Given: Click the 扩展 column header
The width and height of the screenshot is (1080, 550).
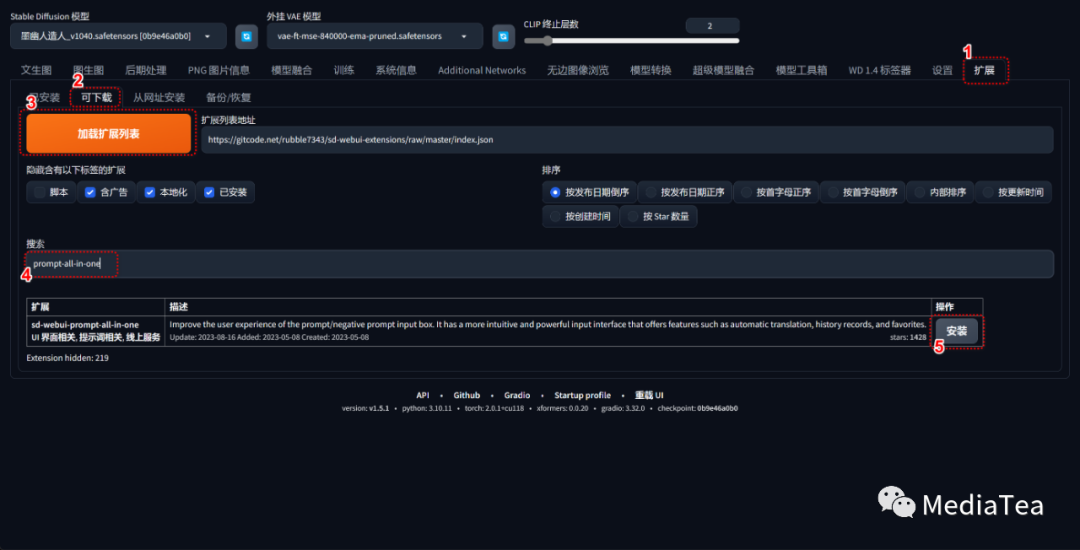Looking at the screenshot, I should pyautogui.click(x=41, y=306).
